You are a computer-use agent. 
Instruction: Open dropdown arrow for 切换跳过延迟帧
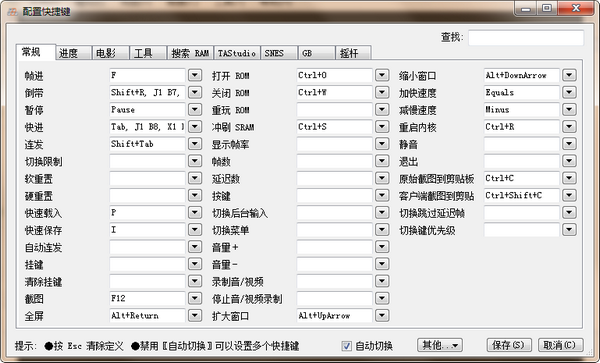coord(569,213)
